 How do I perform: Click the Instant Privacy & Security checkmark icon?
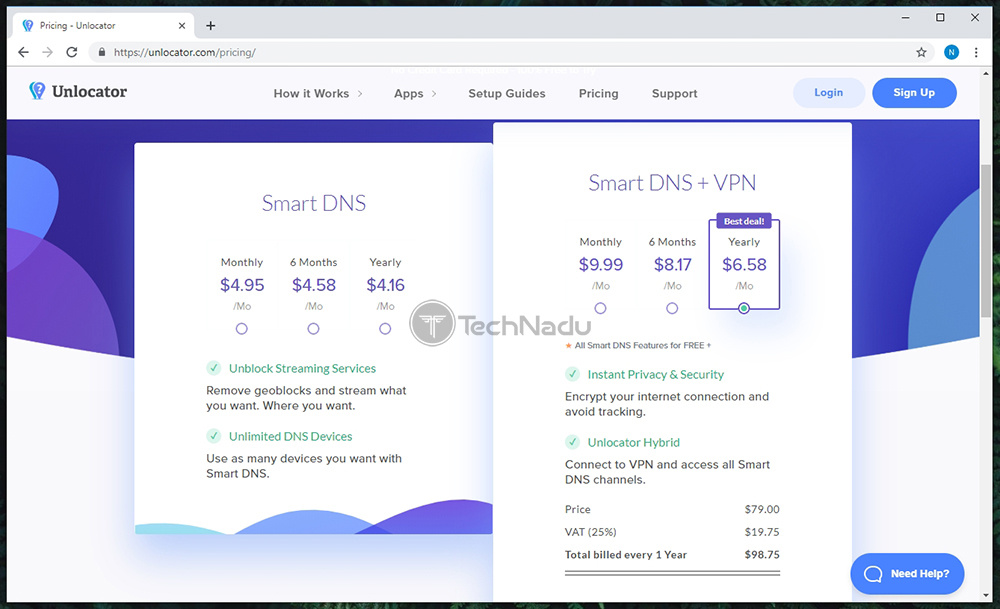pos(572,374)
